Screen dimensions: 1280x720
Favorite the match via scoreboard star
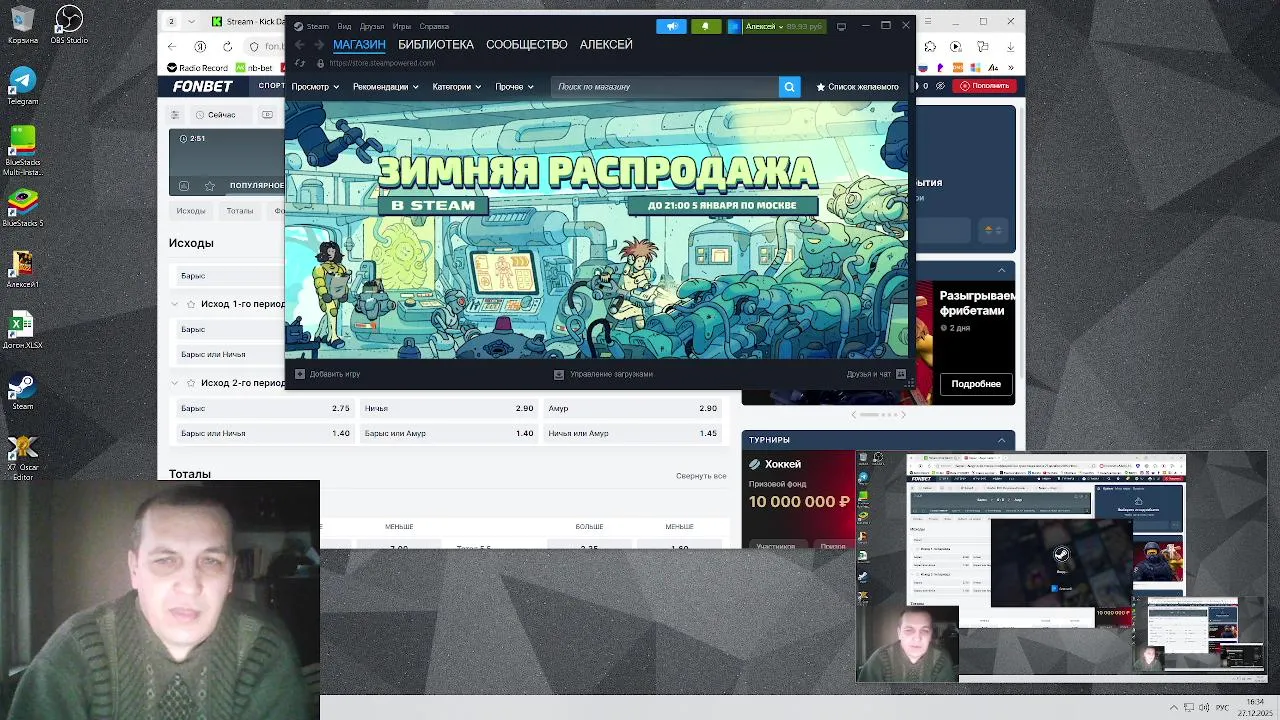point(209,185)
